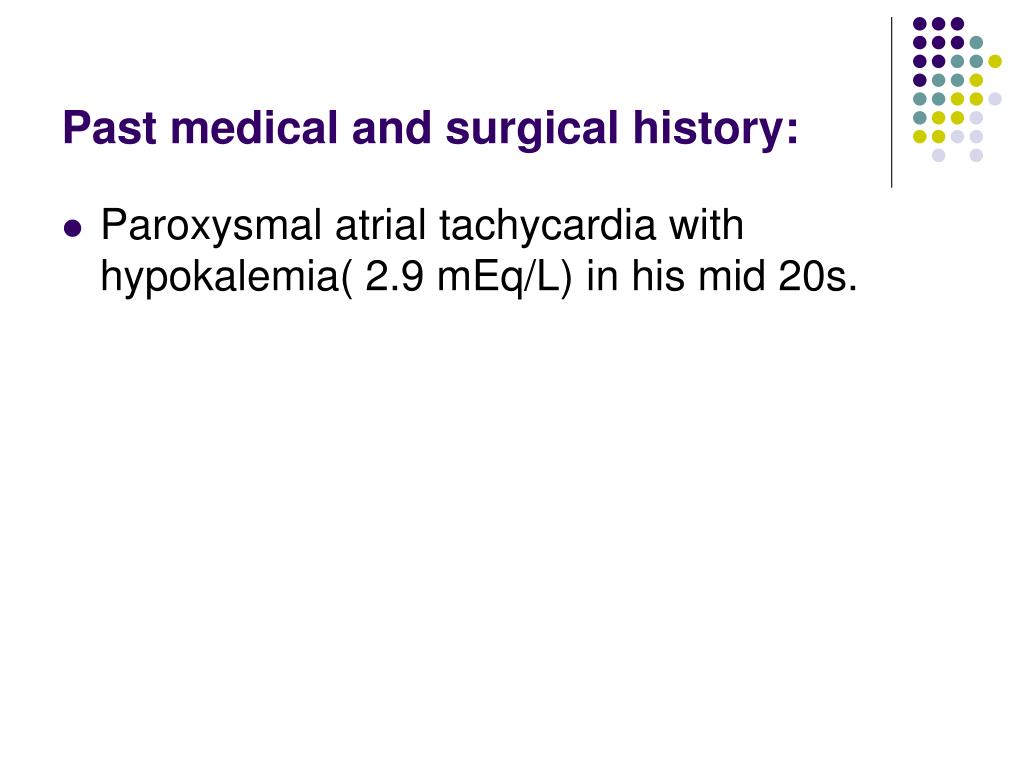This screenshot has width=1024, height=768.
Task: Click the word "Past" in the title
Action: 110,127
